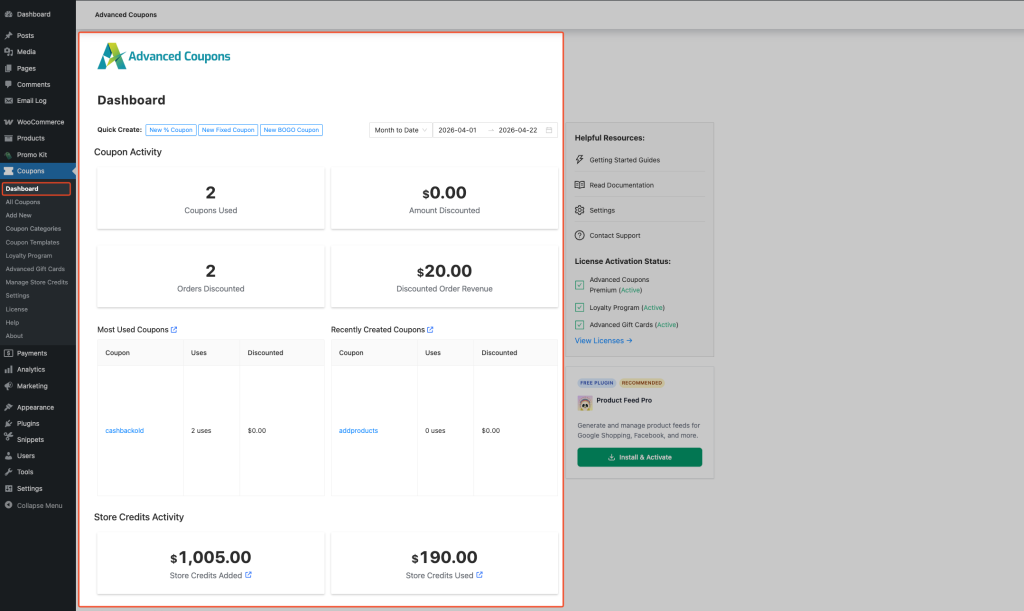Click the Contact Support question mark icon
Viewport: 1024px width, 611px height.
[x=579, y=235]
